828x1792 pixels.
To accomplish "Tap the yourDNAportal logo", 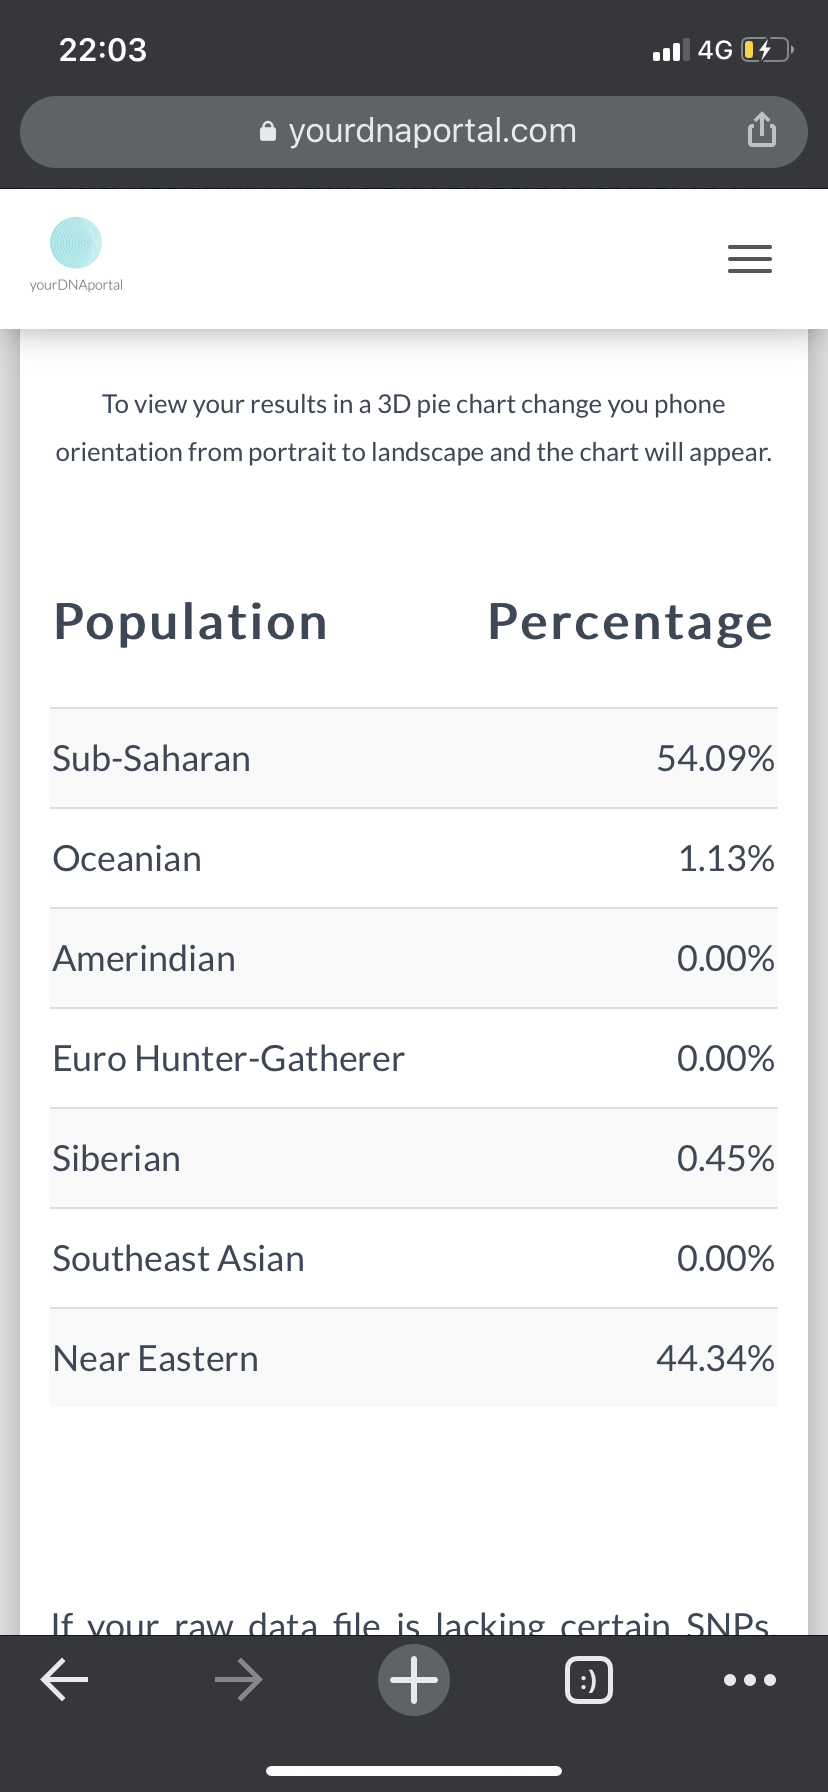I will pos(76,255).
